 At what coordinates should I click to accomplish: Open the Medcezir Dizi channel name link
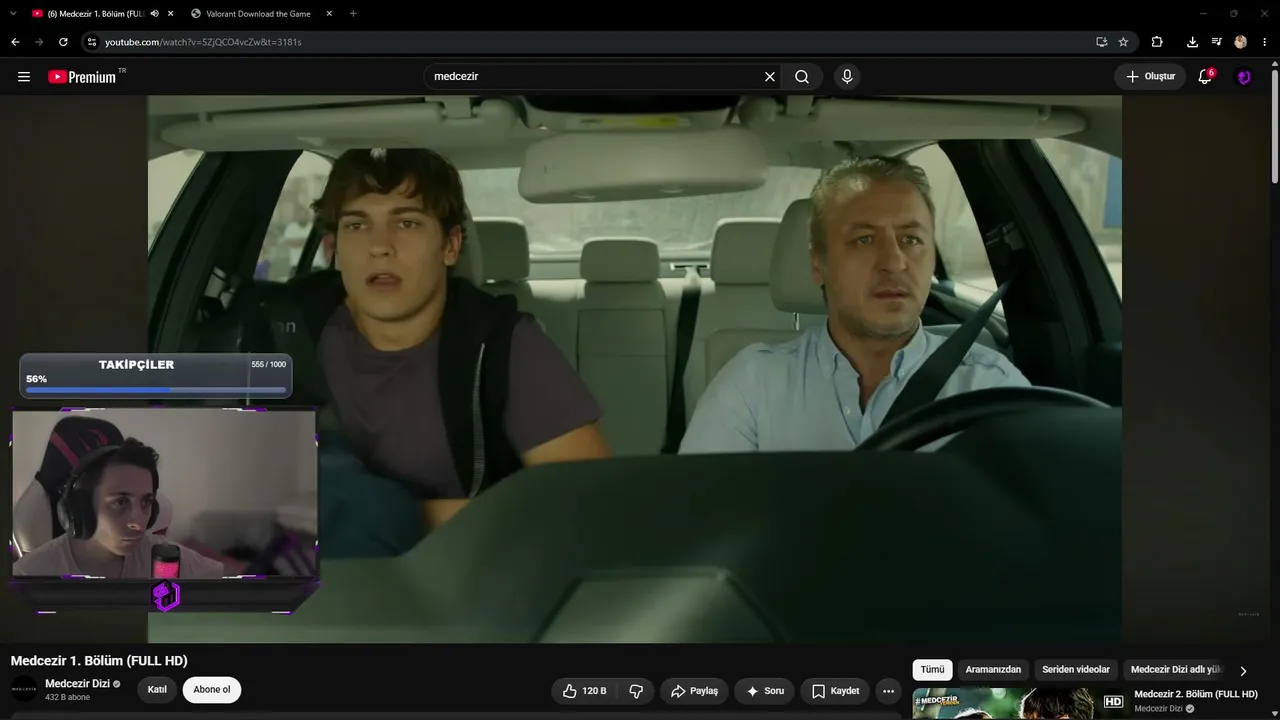tap(77, 684)
